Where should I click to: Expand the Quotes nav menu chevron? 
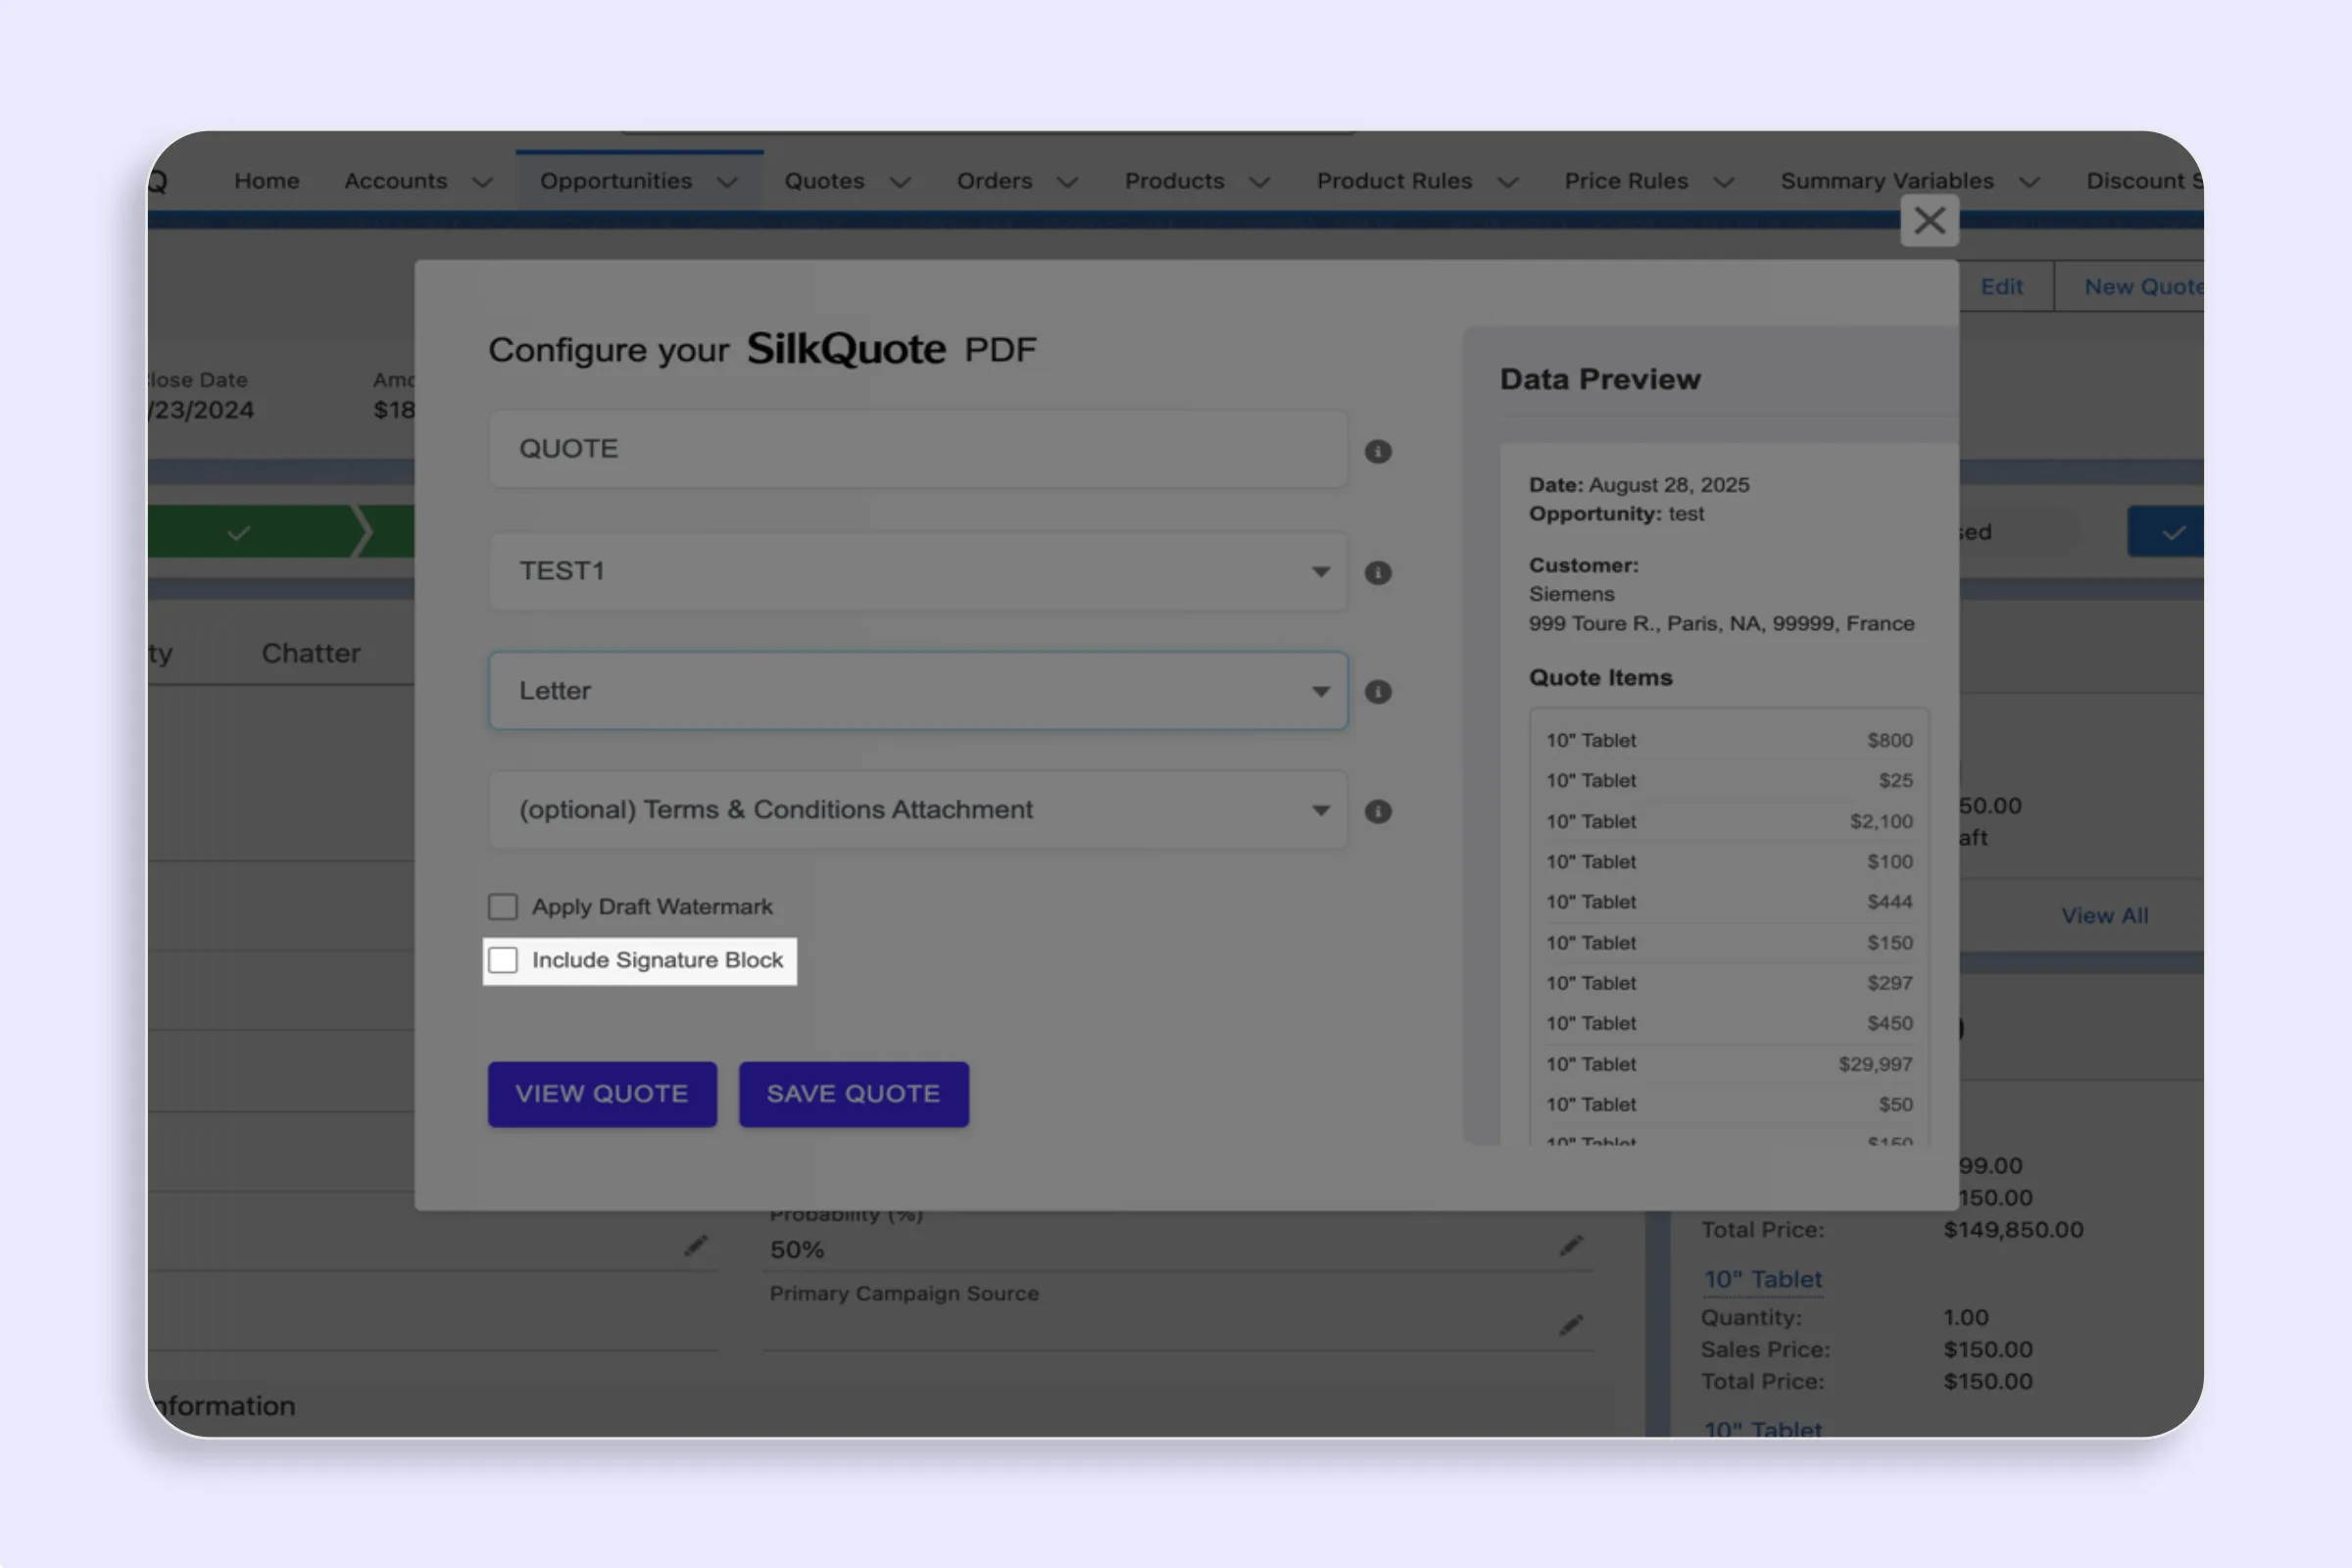(x=900, y=182)
